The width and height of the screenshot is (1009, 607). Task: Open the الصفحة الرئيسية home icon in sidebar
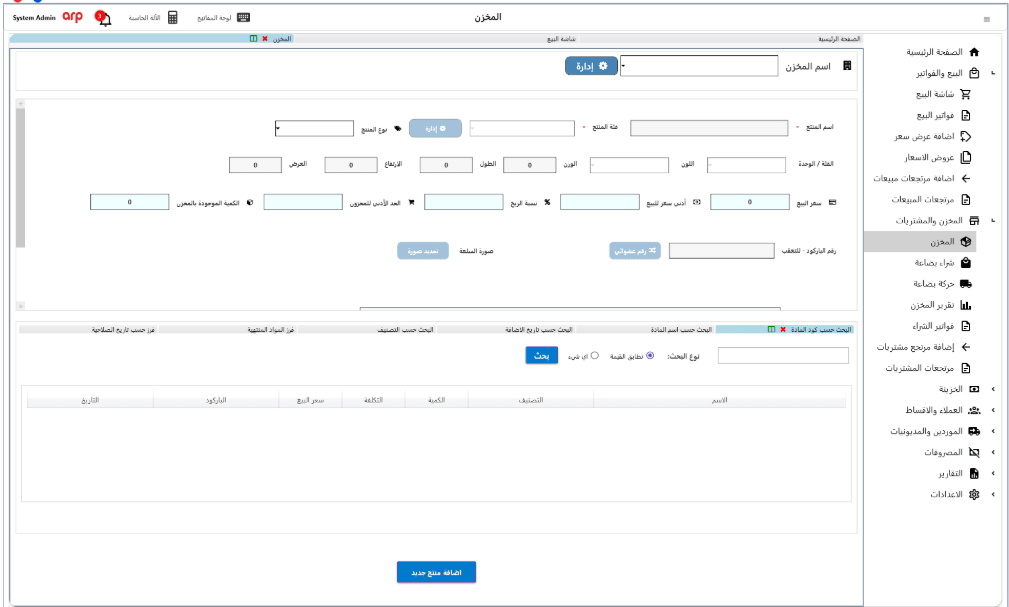point(974,52)
